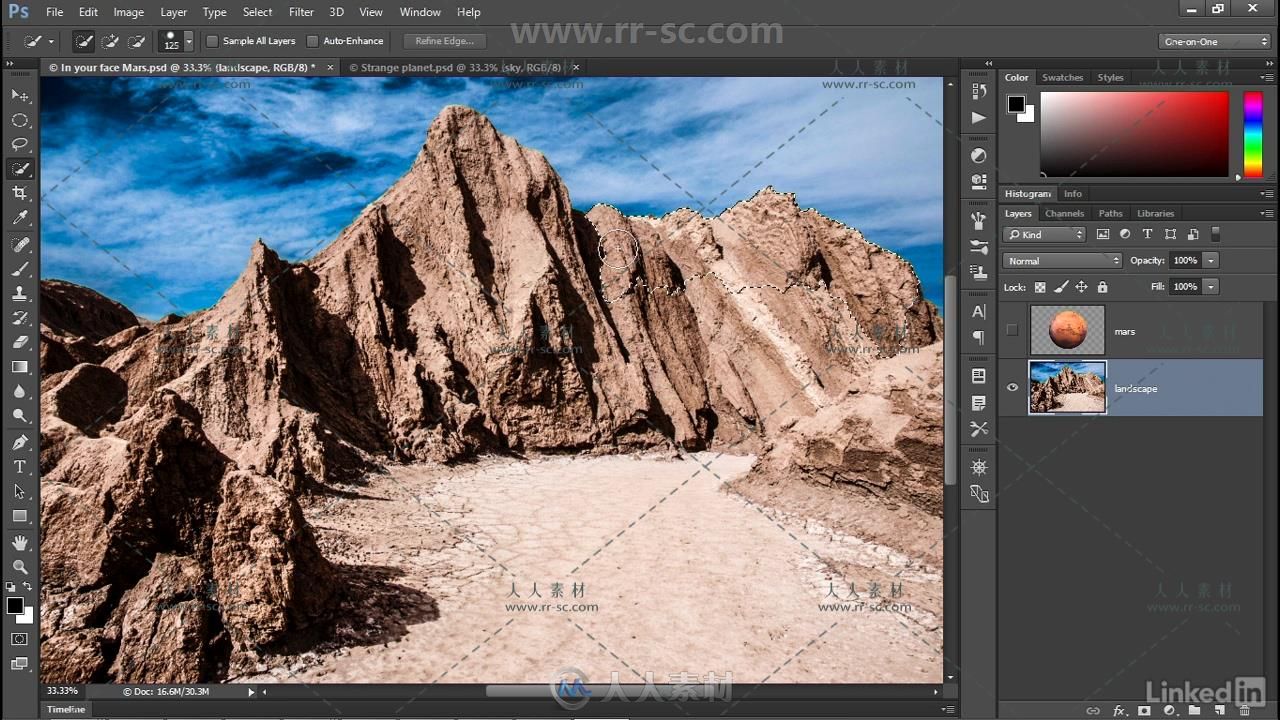
Task: Select the Move tool
Action: click(20, 95)
